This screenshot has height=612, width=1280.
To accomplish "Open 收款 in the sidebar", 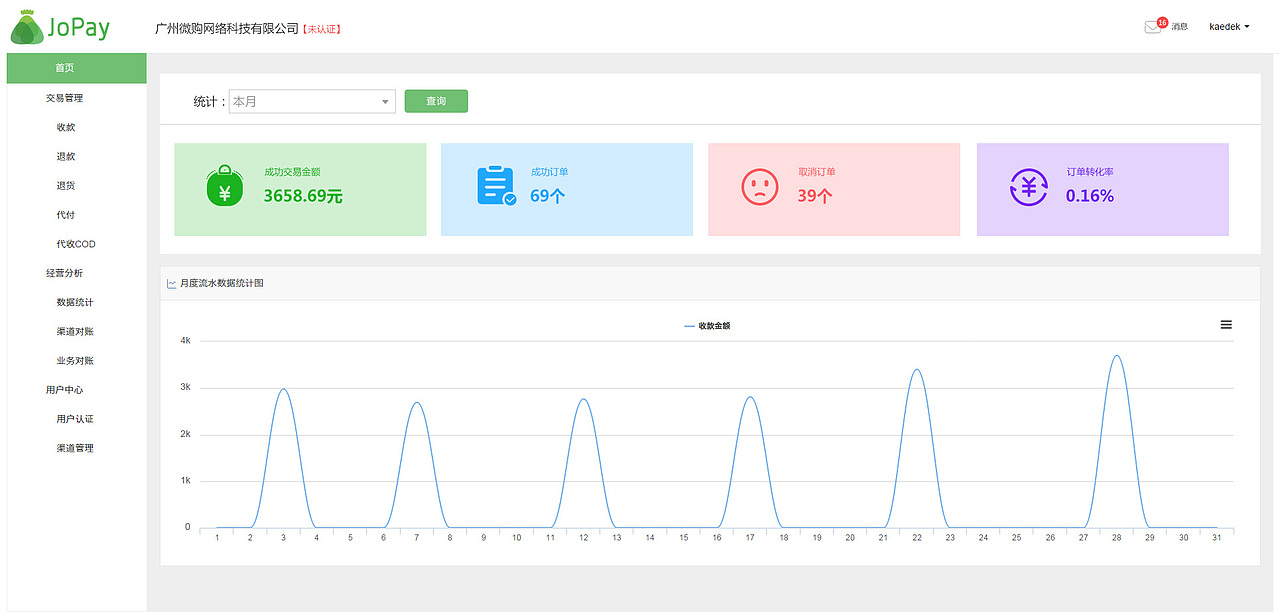I will tap(66, 127).
